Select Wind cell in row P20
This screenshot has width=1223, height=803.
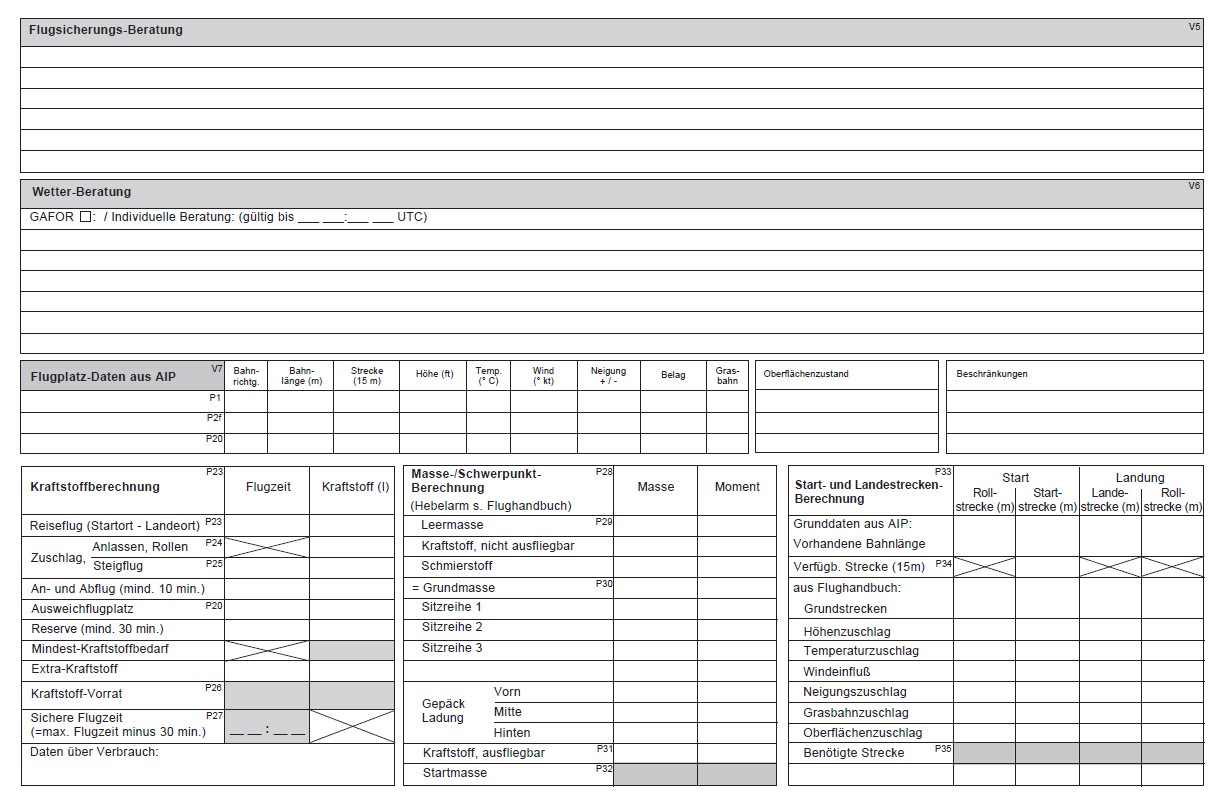tap(543, 443)
